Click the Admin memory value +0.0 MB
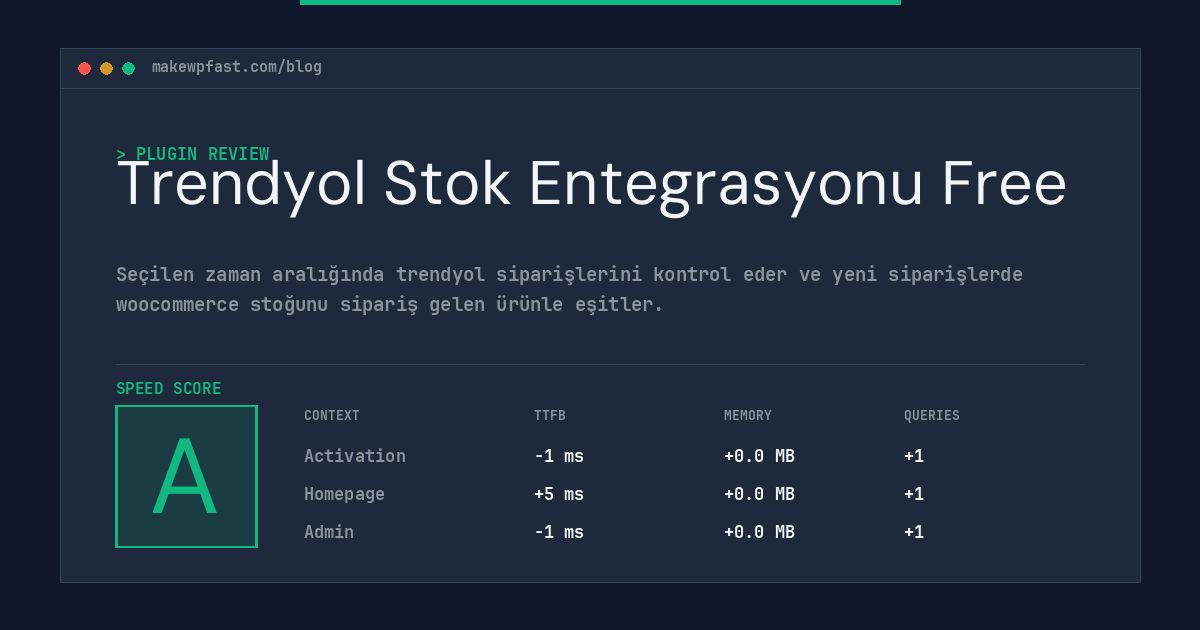The width and height of the screenshot is (1200, 630). pos(759,532)
